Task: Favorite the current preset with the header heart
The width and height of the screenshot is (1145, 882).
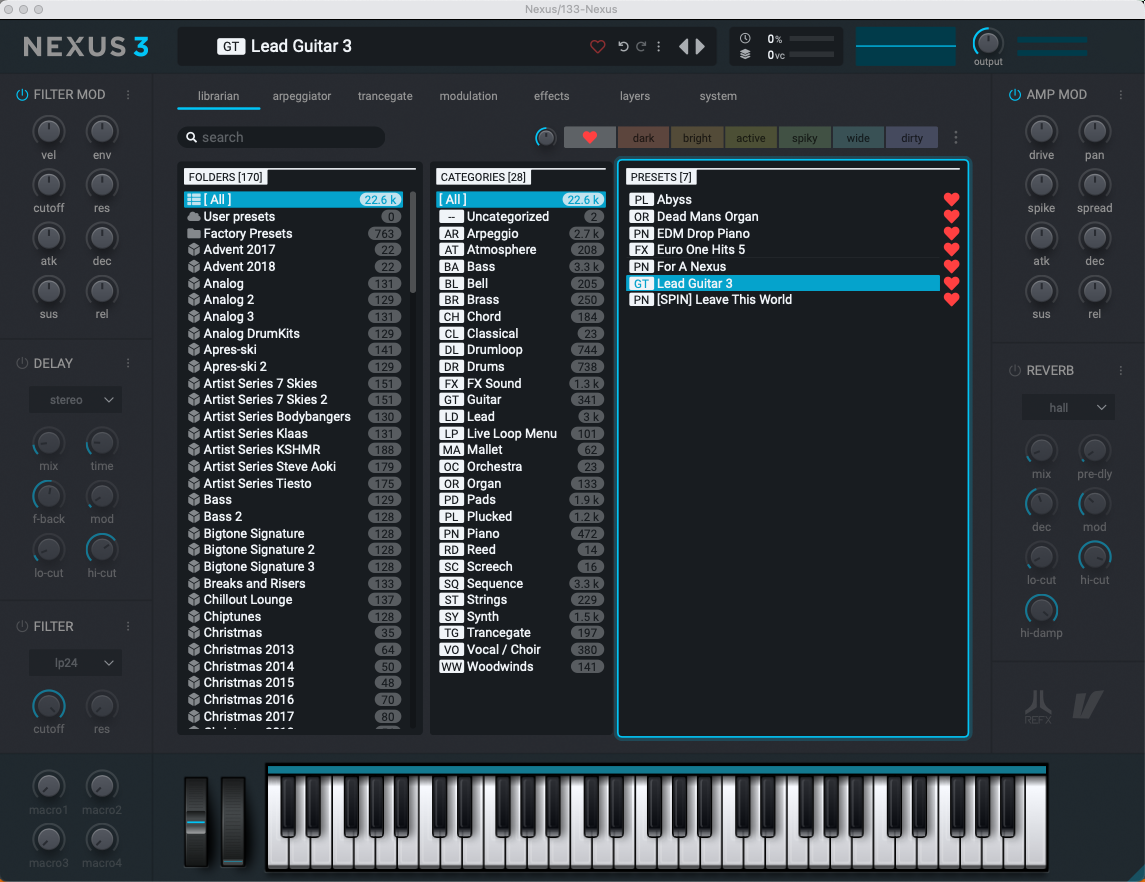Action: (597, 47)
